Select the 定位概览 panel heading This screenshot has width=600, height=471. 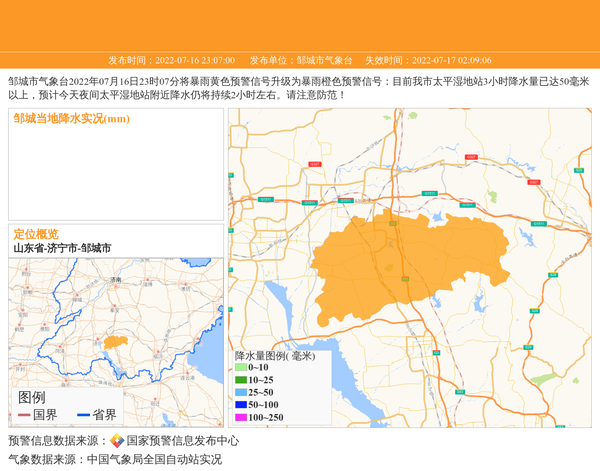coord(36,234)
